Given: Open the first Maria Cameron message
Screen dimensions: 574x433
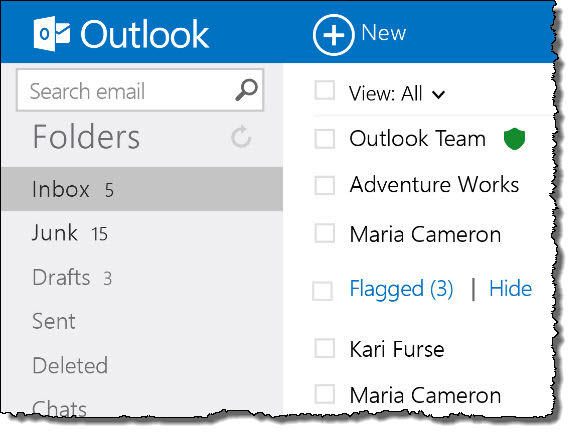Looking at the screenshot, I should point(425,234).
